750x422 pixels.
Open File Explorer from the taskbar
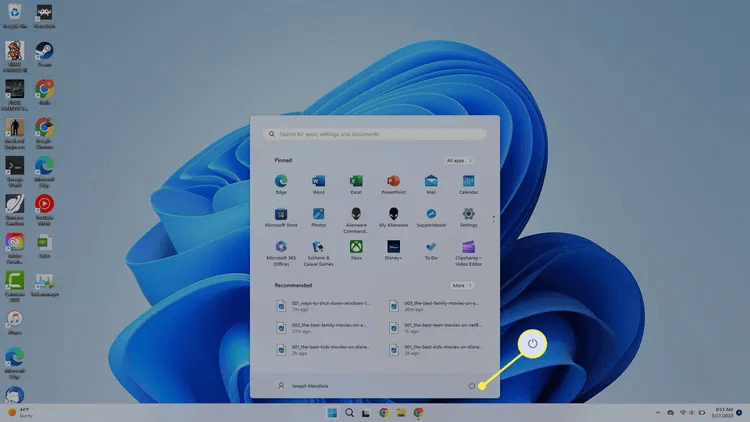coord(401,412)
